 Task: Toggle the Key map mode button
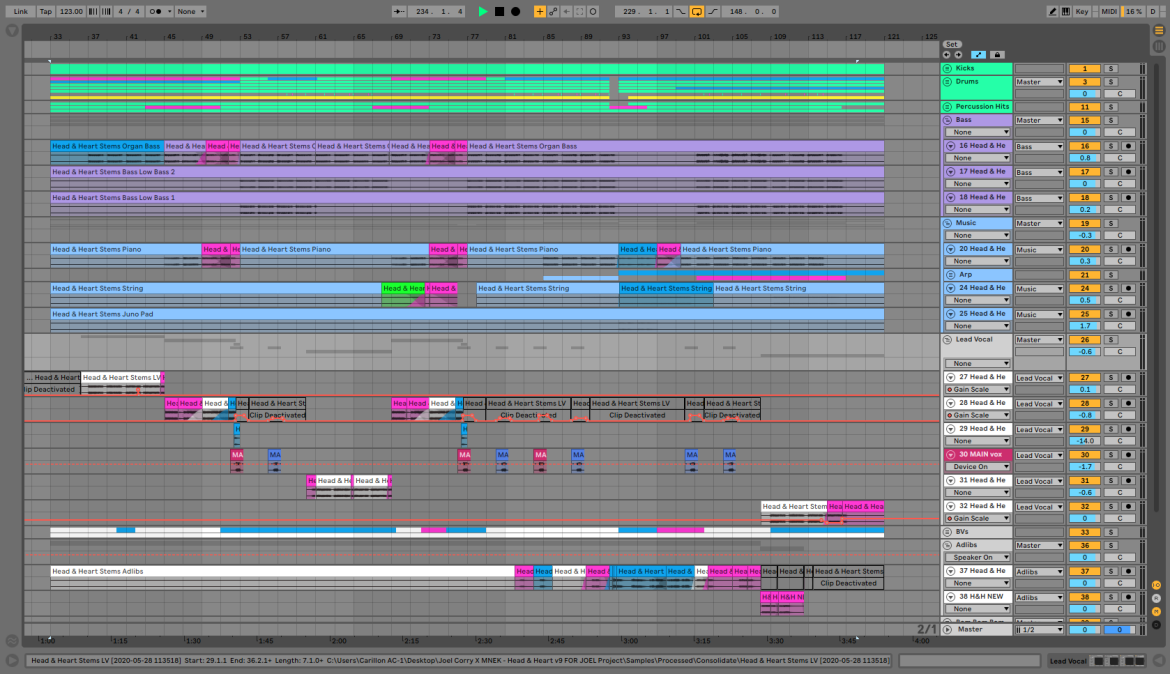tap(1081, 11)
